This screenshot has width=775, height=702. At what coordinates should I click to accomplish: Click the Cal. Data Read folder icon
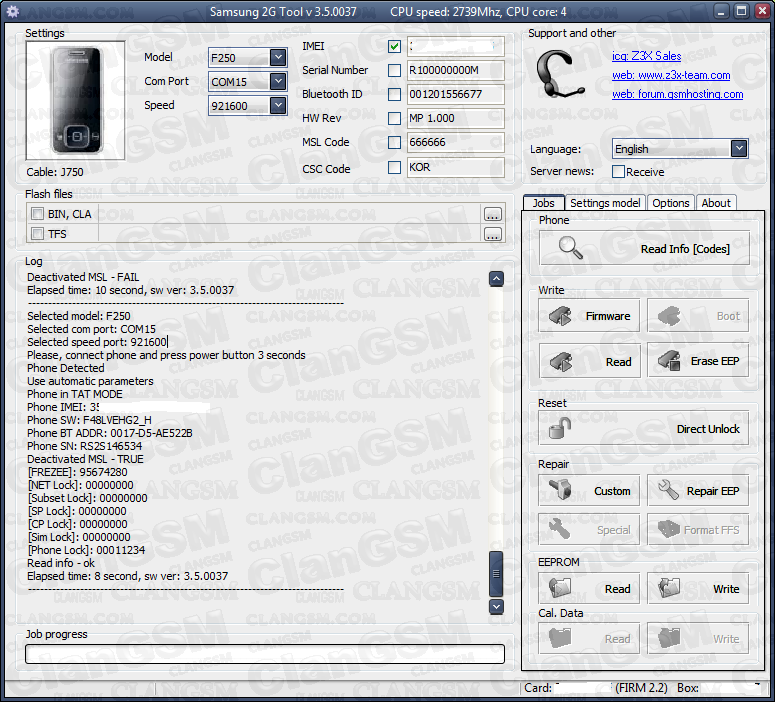[x=560, y=638]
